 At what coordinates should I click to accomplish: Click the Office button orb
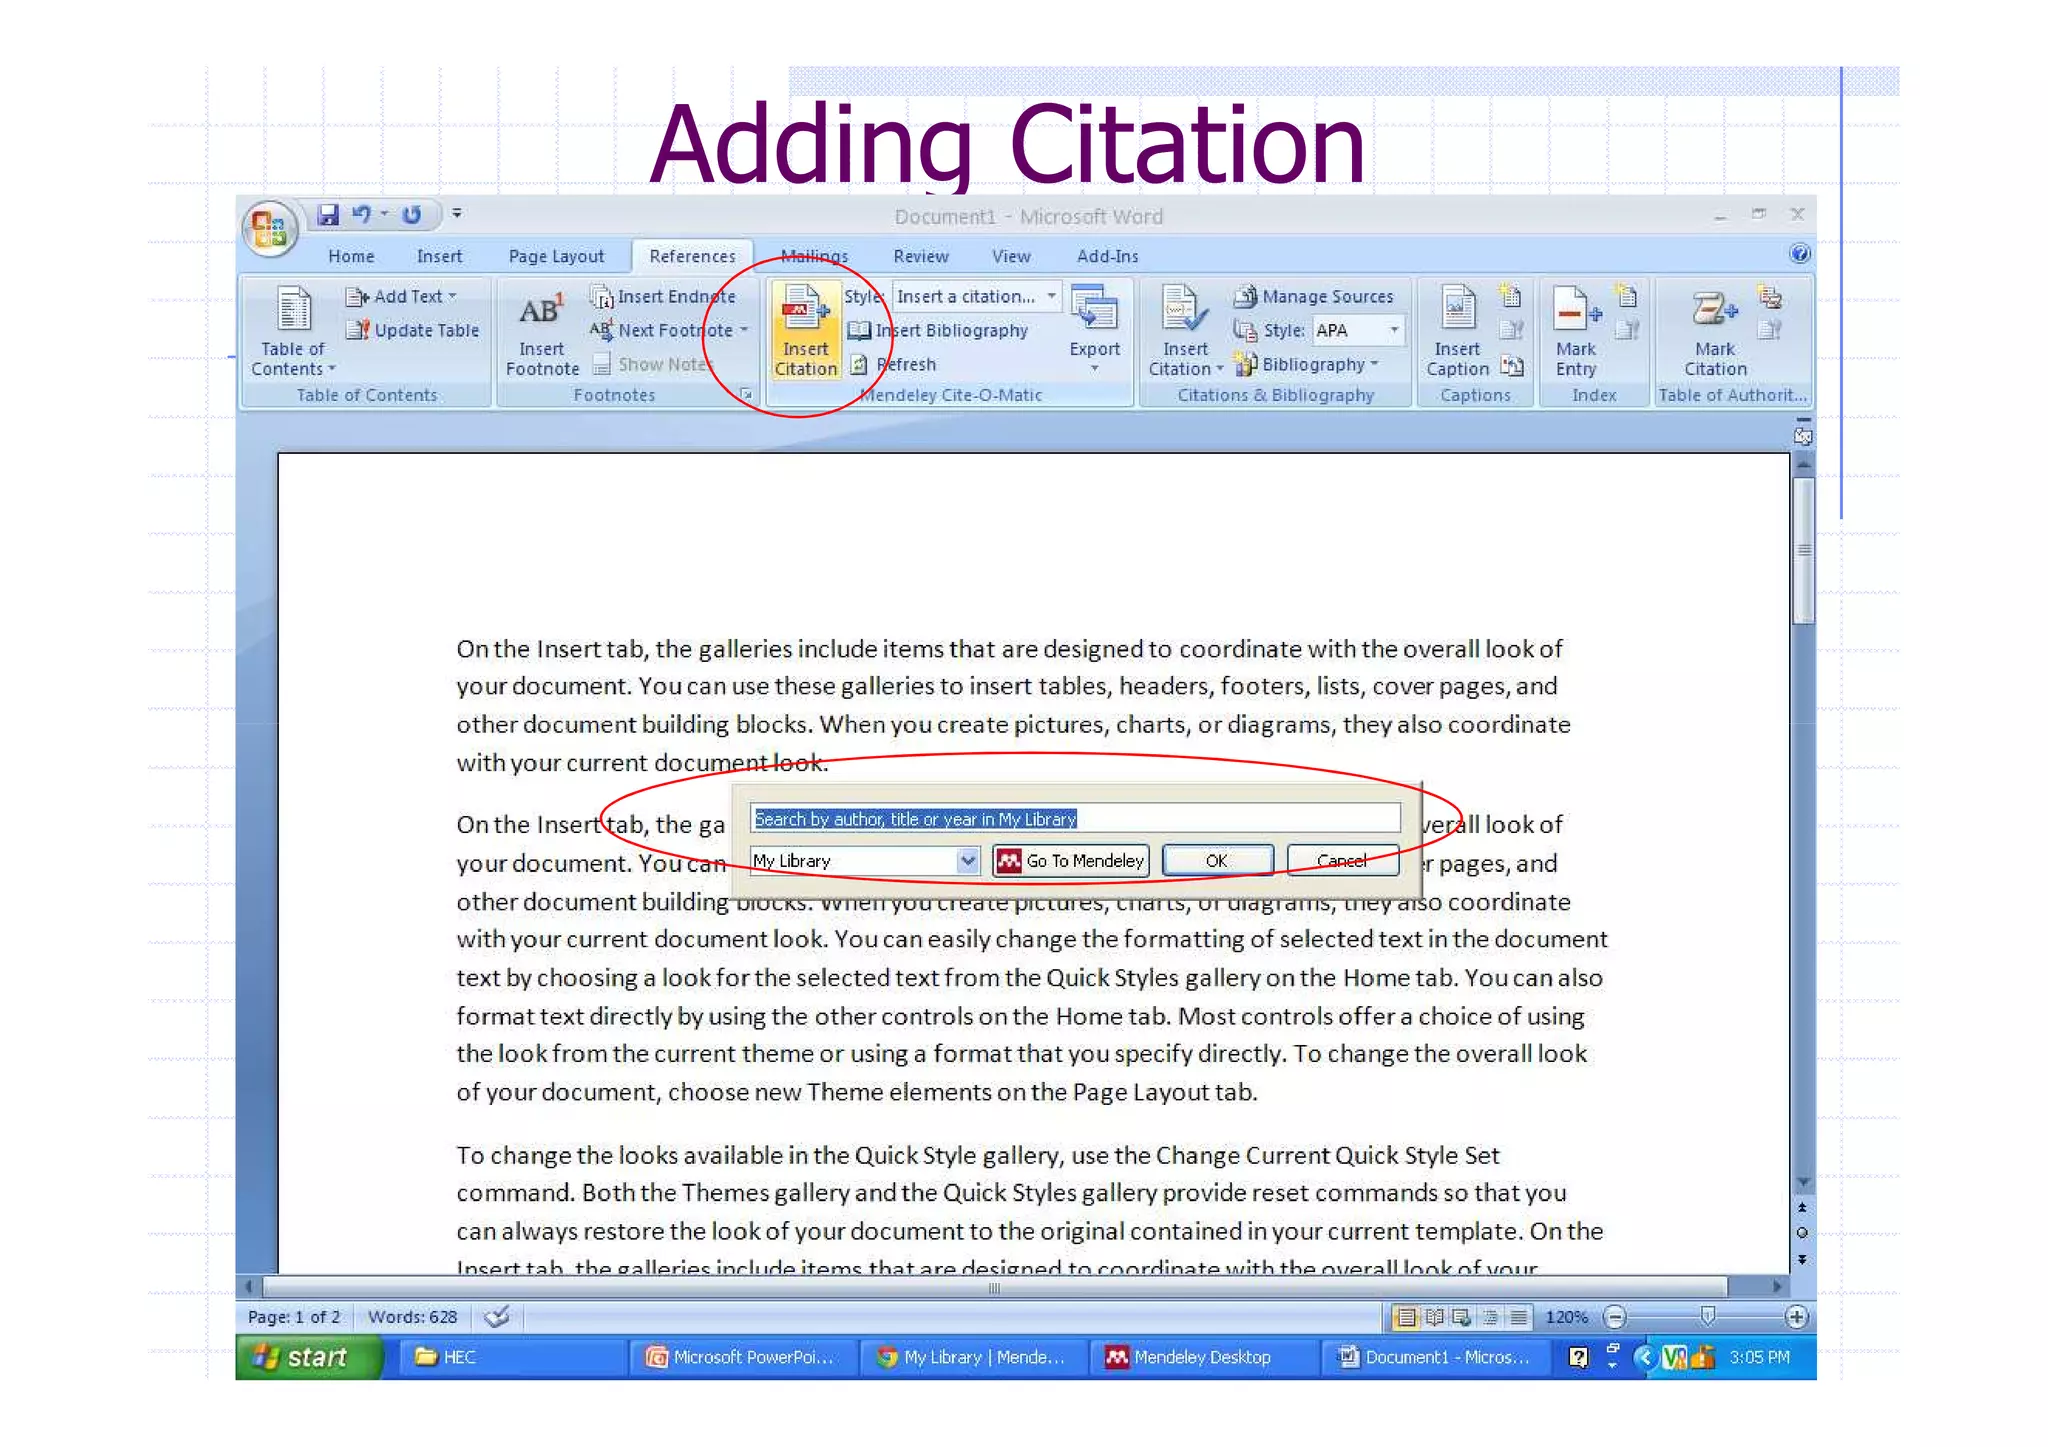(x=270, y=229)
